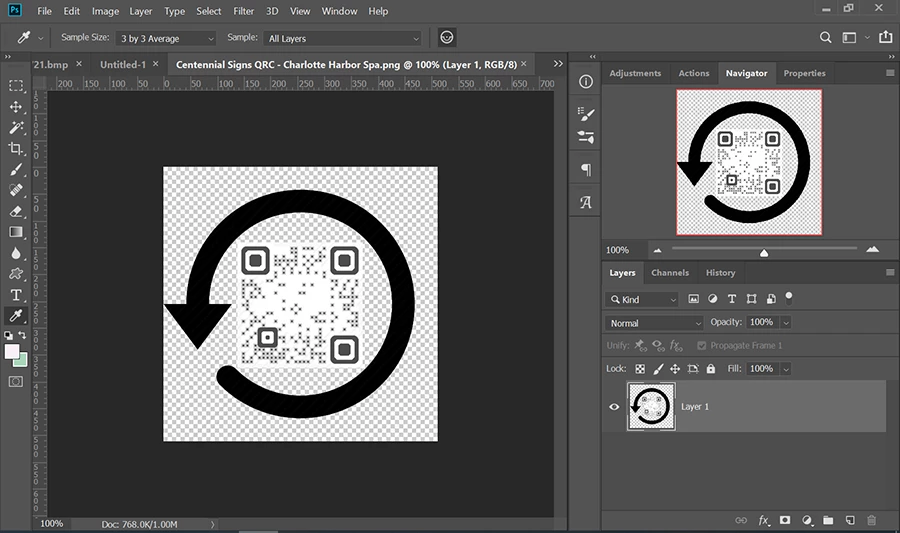900x533 pixels.
Task: Select the Type tool
Action: click(x=16, y=295)
